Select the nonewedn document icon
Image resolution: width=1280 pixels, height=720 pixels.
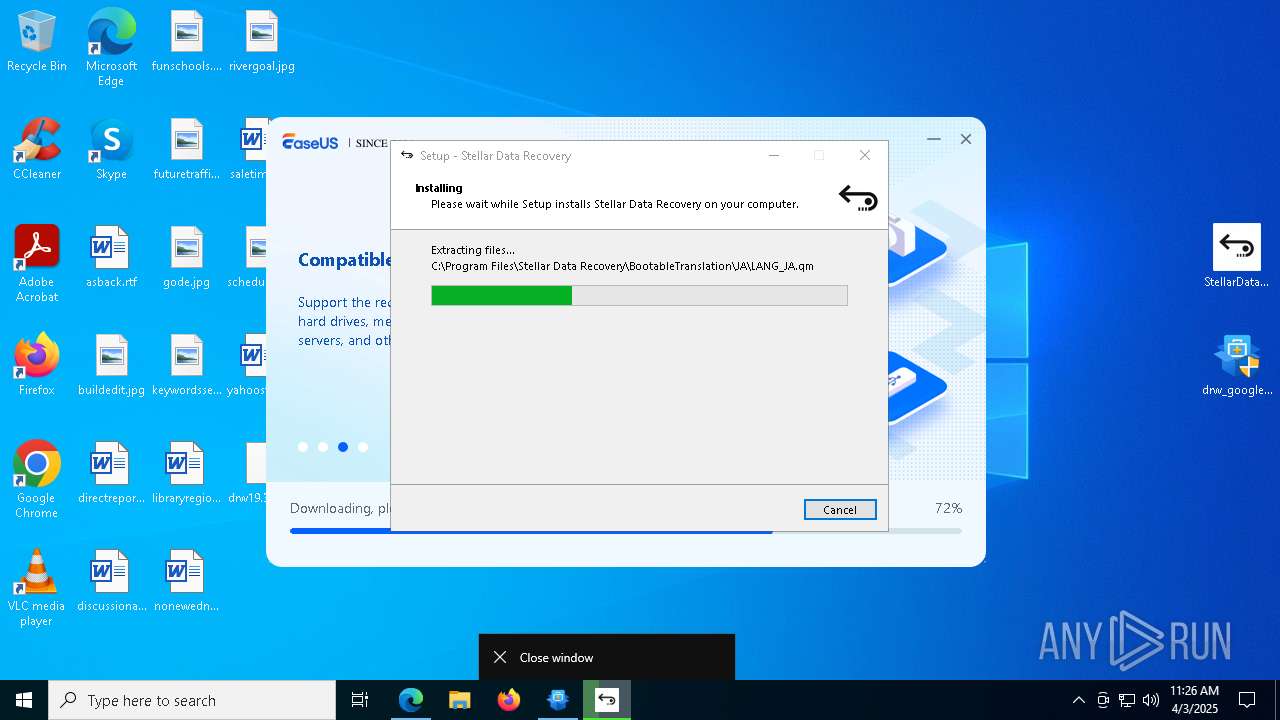coord(186,582)
